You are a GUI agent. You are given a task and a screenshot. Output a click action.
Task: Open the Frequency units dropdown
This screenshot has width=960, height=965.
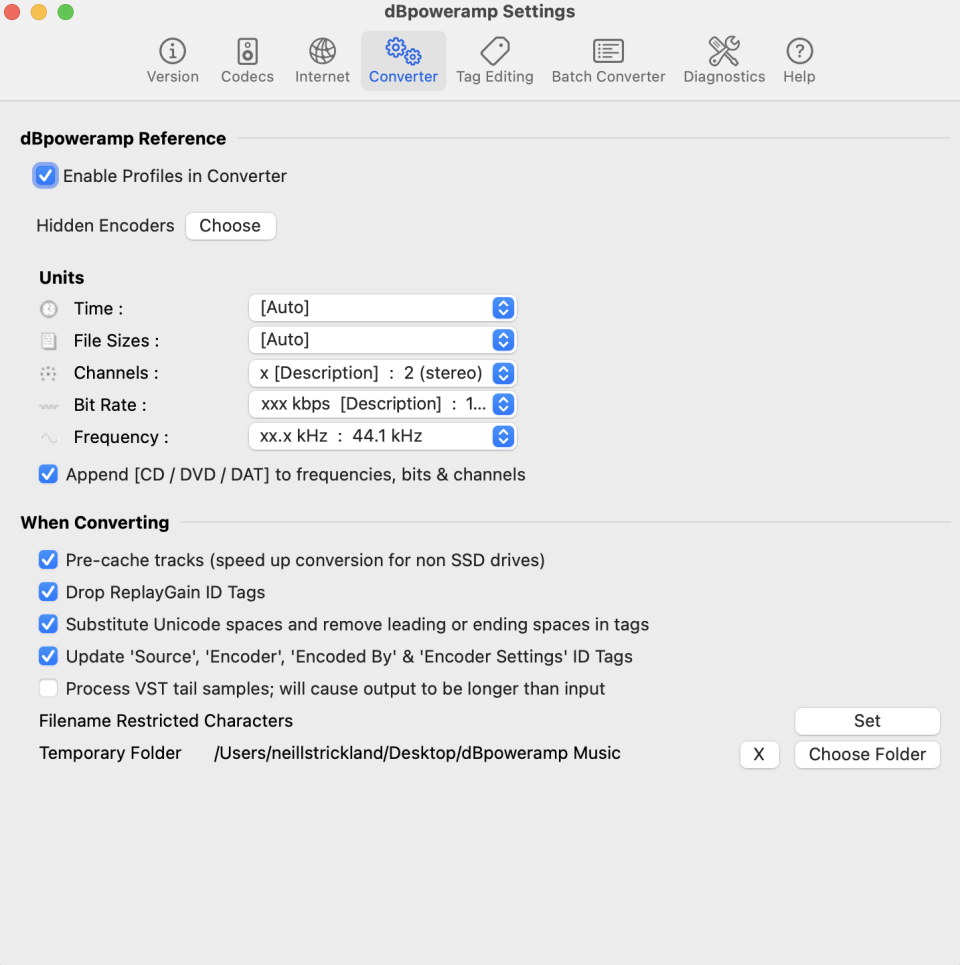(x=382, y=436)
